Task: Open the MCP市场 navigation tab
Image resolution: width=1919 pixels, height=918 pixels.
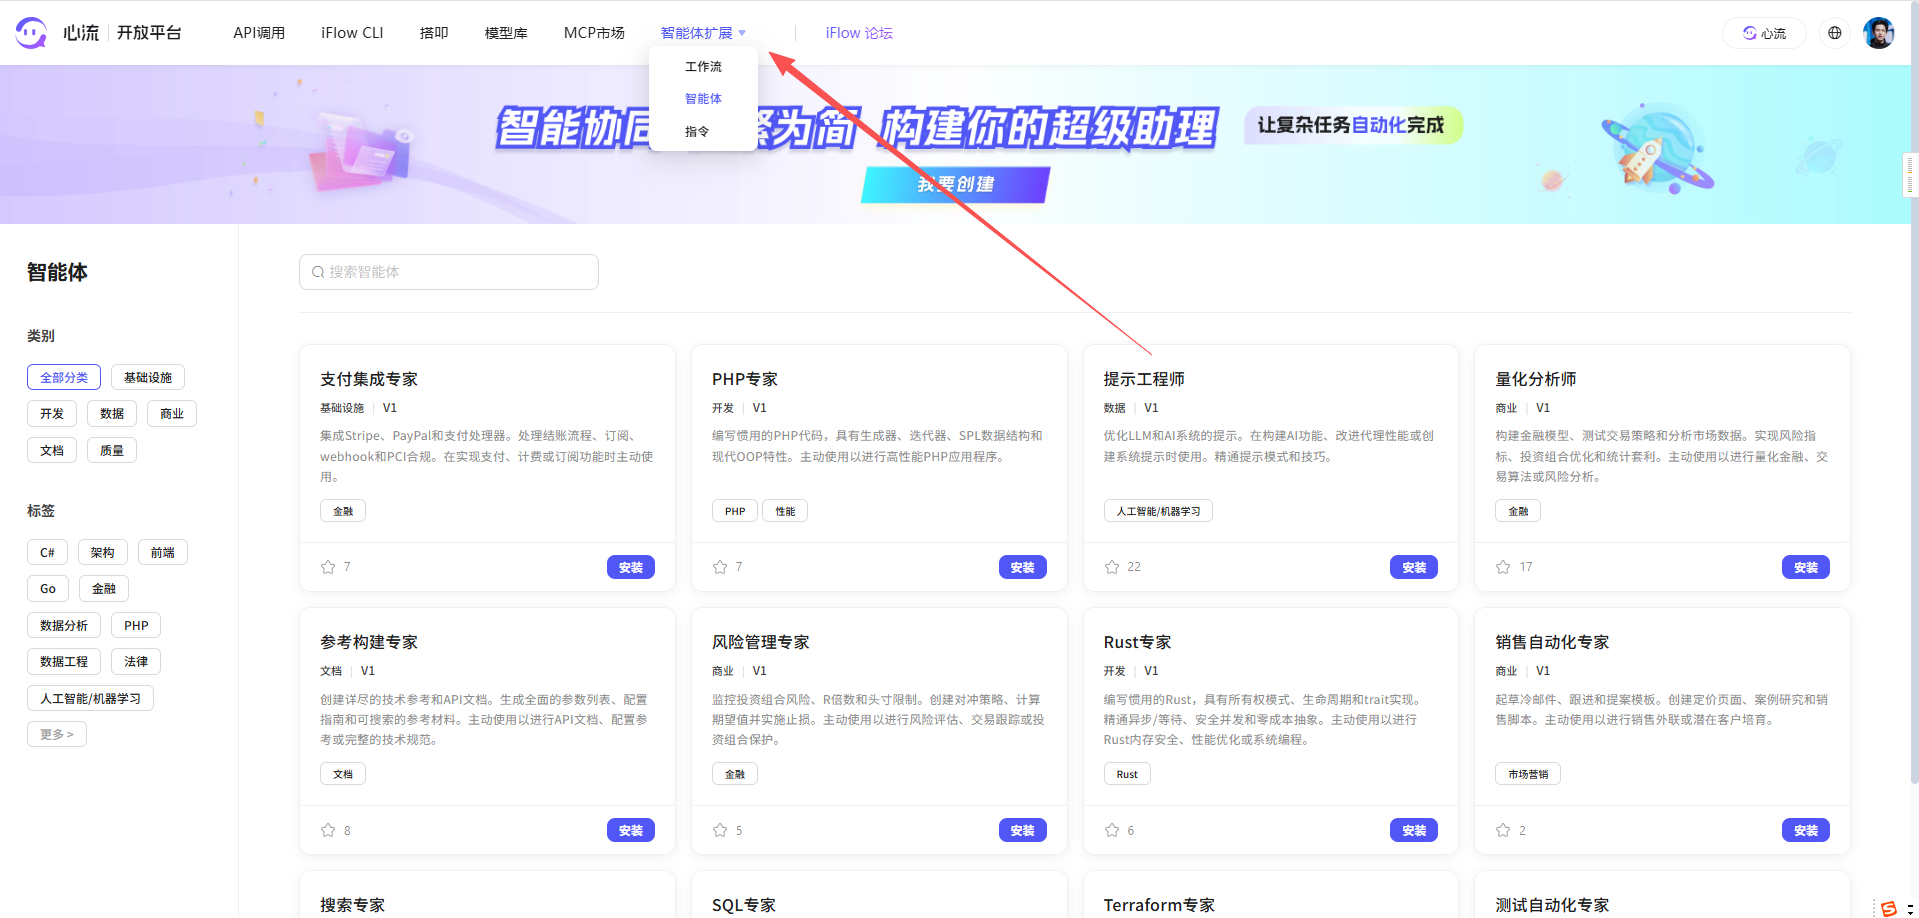Action: click(x=594, y=33)
